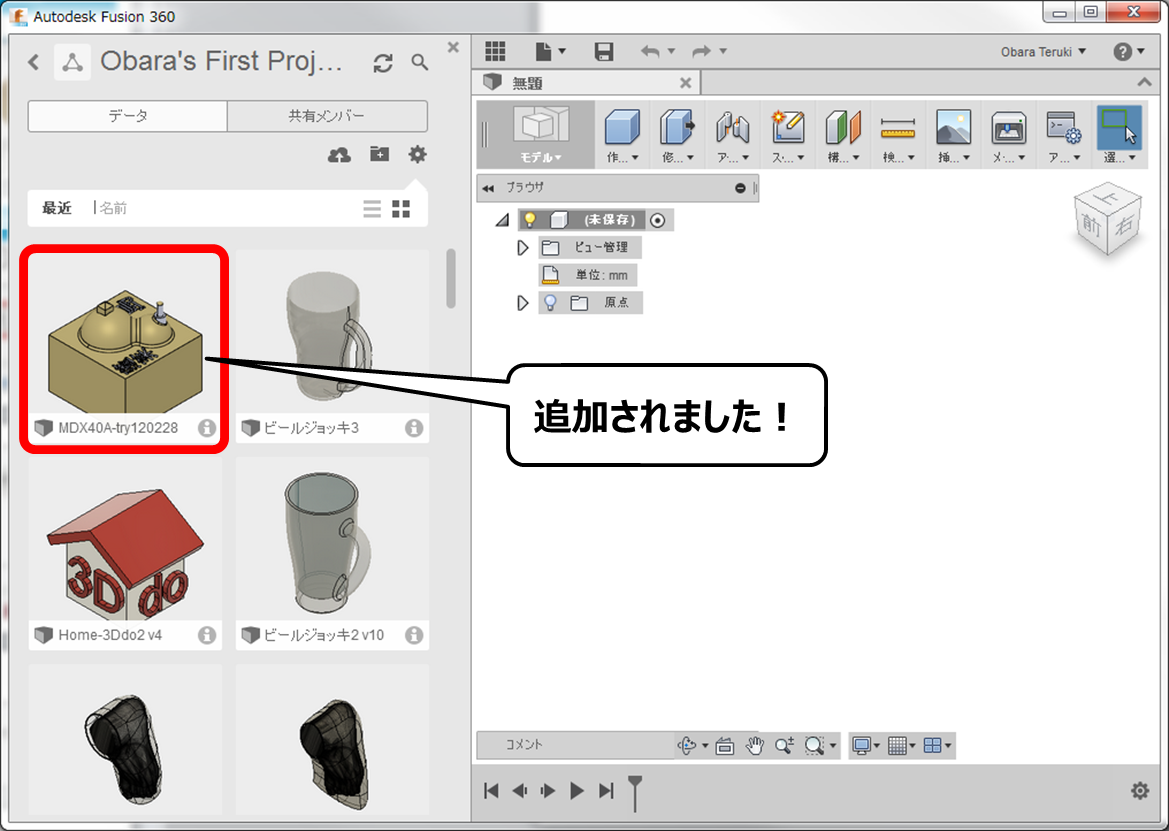Open data panel settings gear
Image resolution: width=1169 pixels, height=831 pixels.
(418, 154)
